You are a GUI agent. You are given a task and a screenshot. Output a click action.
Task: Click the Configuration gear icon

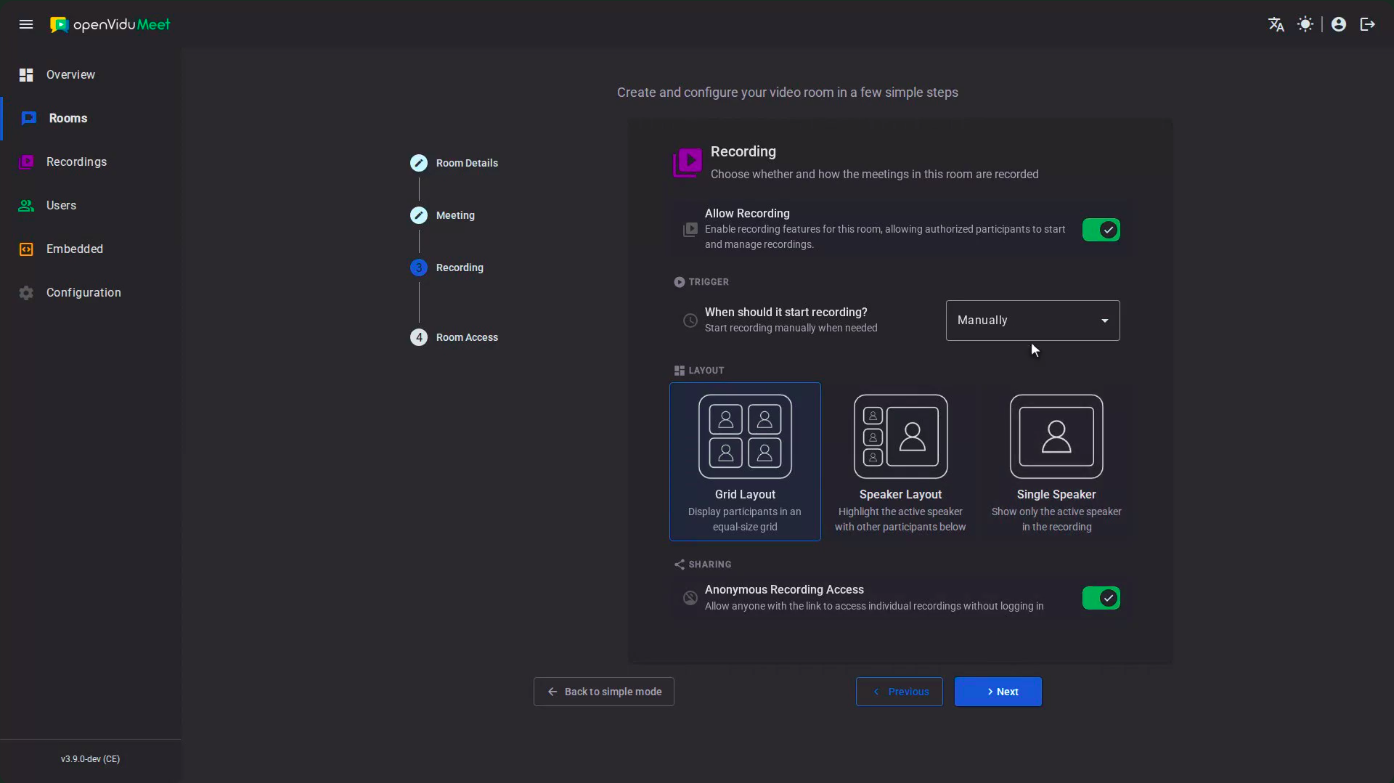click(x=26, y=293)
